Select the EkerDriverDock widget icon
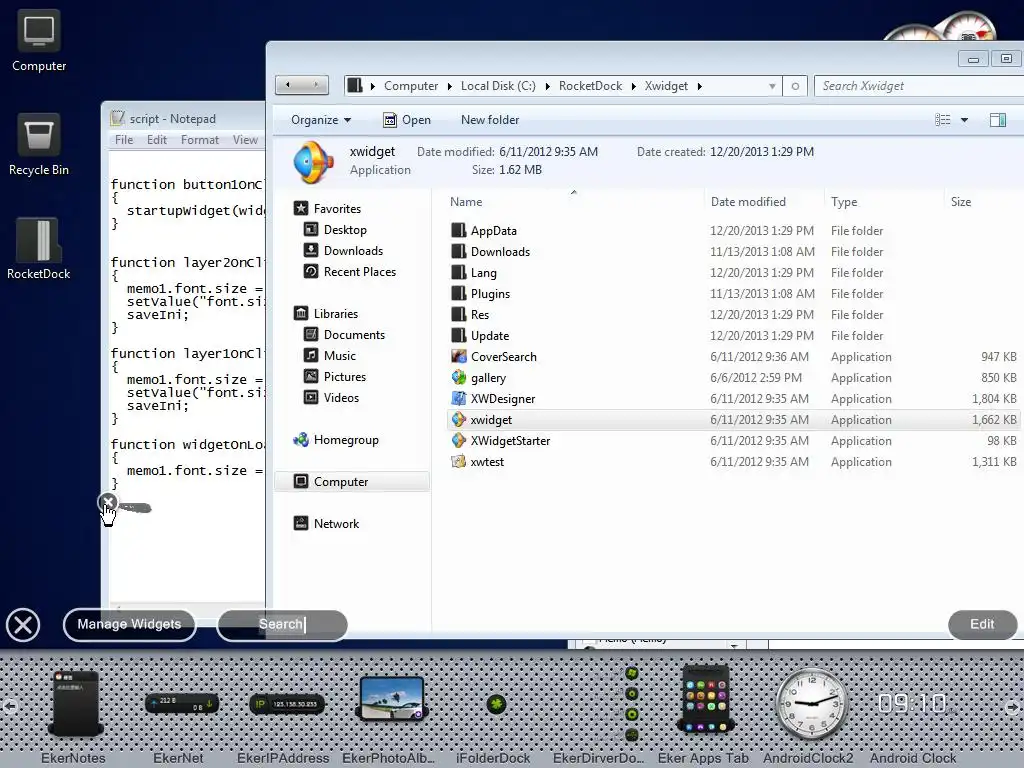This screenshot has height=768, width=1024. point(632,703)
